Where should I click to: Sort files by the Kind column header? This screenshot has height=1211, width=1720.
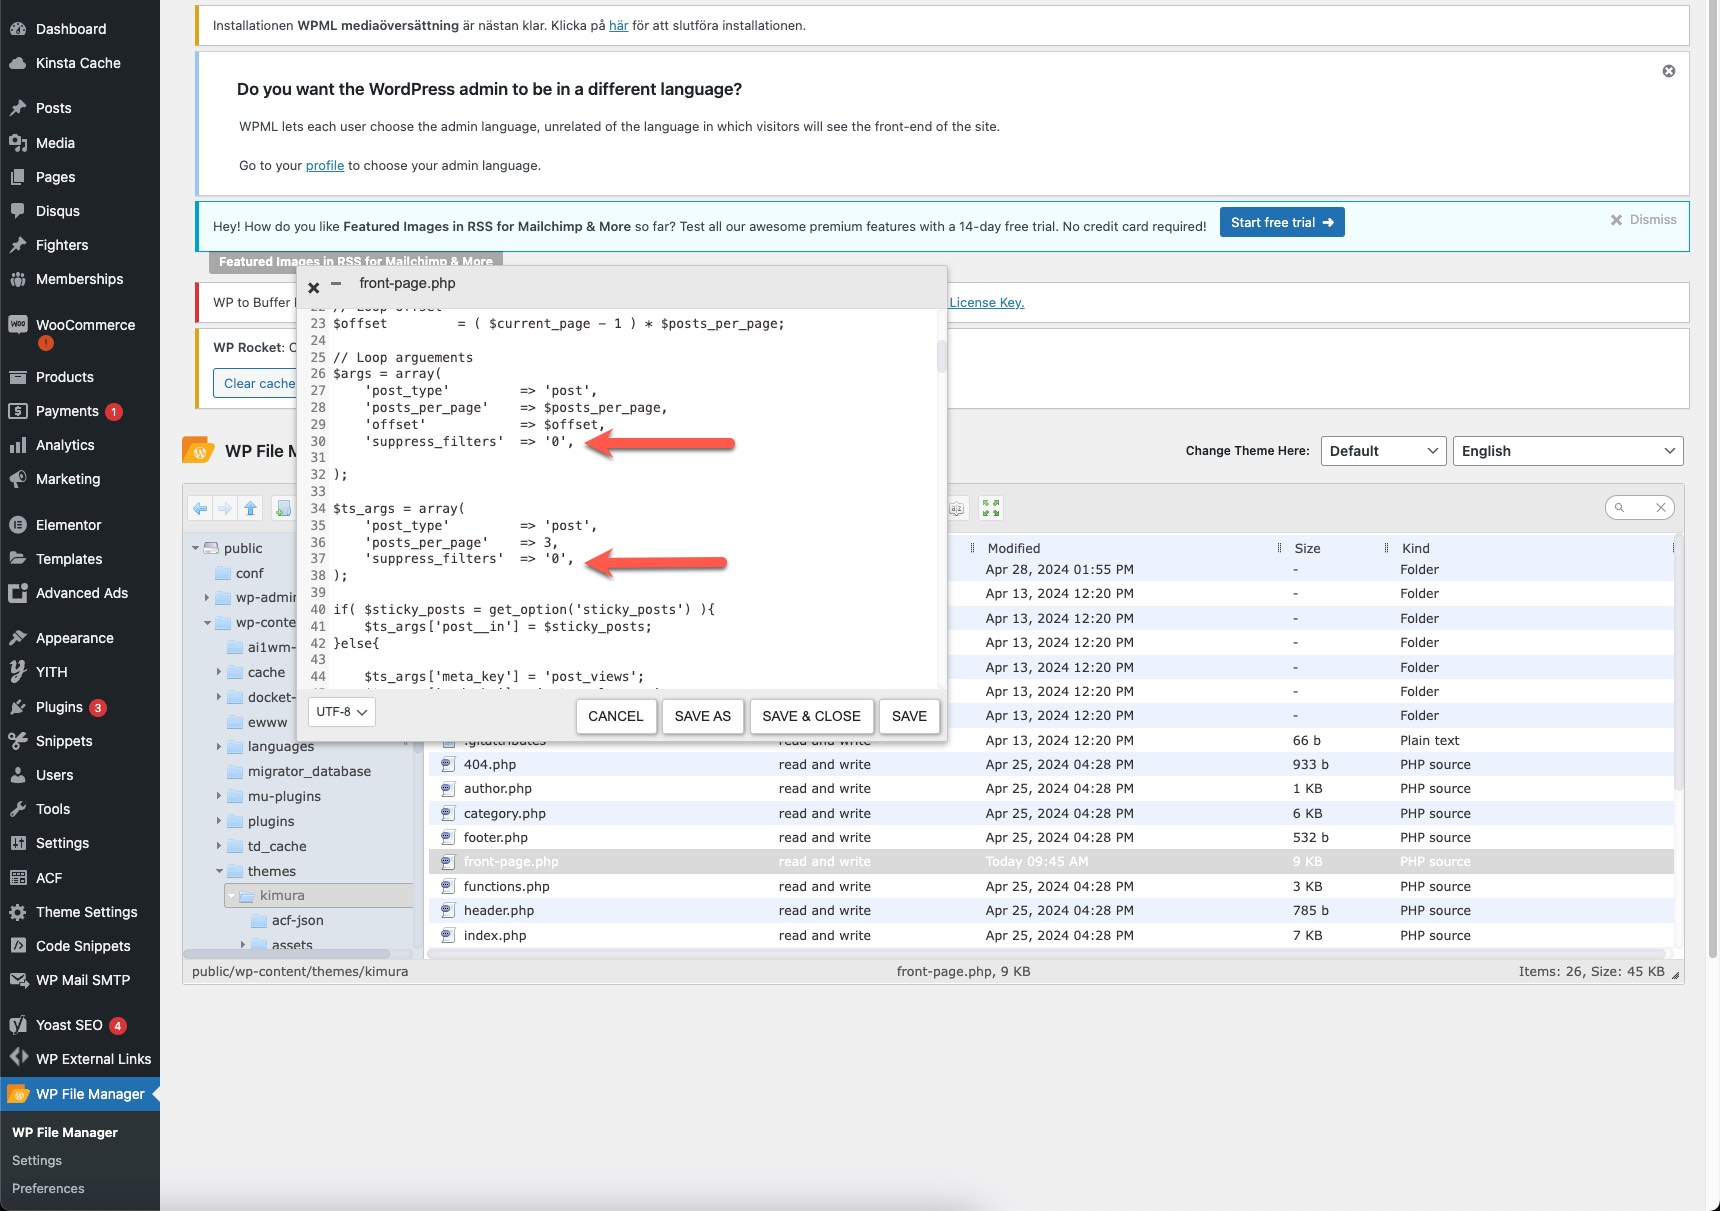point(1416,548)
